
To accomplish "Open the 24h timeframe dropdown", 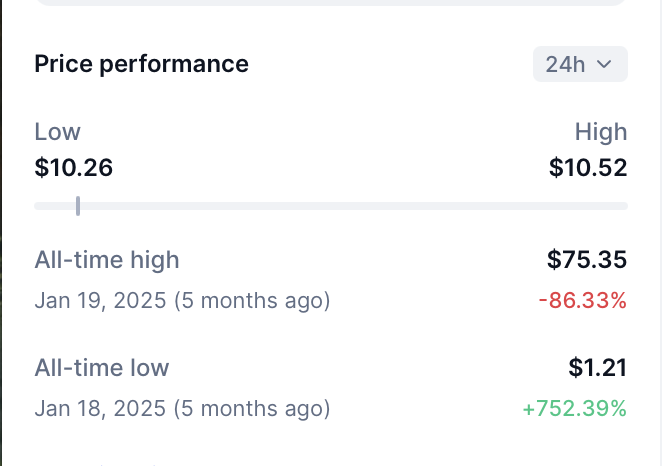I will tap(579, 64).
